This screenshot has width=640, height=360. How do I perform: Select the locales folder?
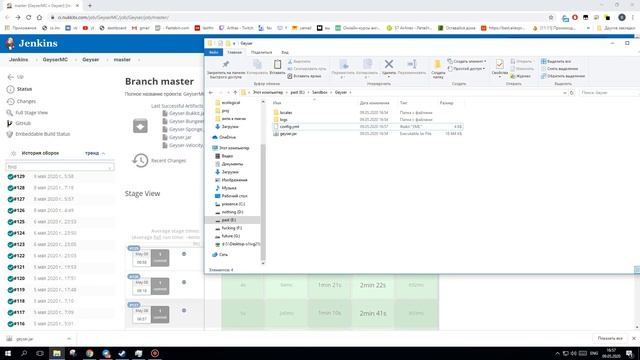[x=286, y=112]
